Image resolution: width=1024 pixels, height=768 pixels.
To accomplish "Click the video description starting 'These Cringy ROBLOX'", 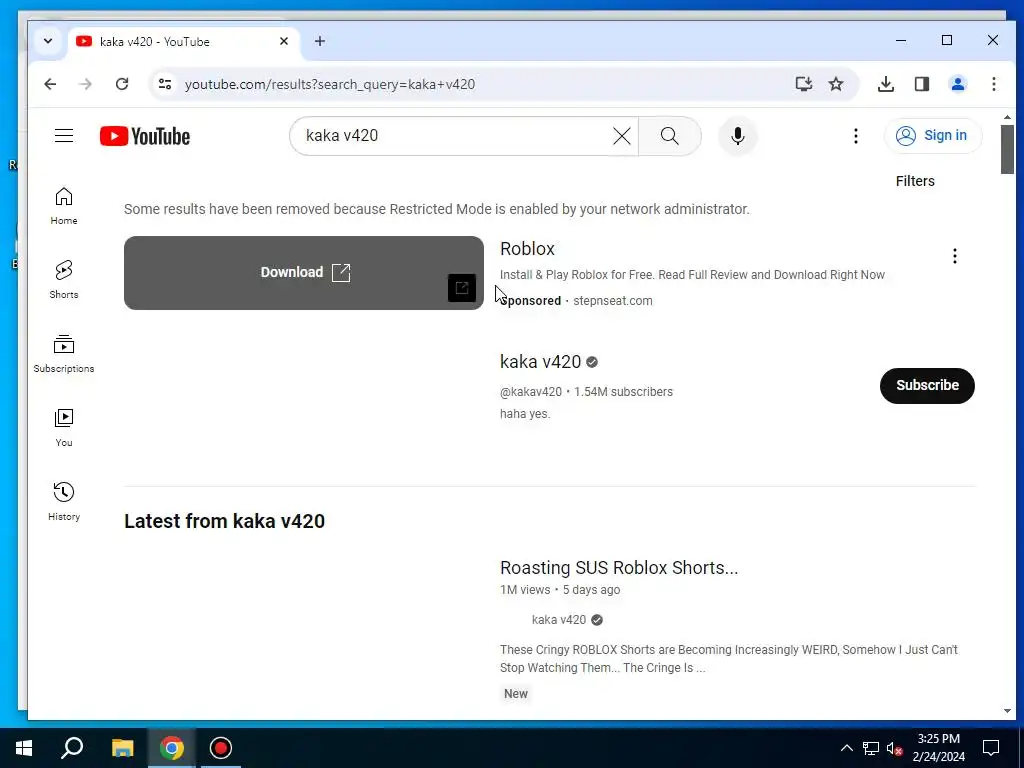I will pos(728,658).
